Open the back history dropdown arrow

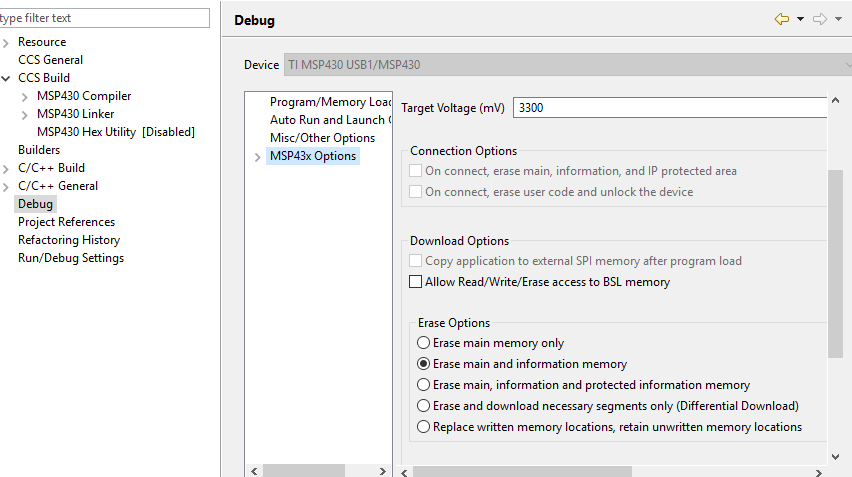[x=800, y=19]
